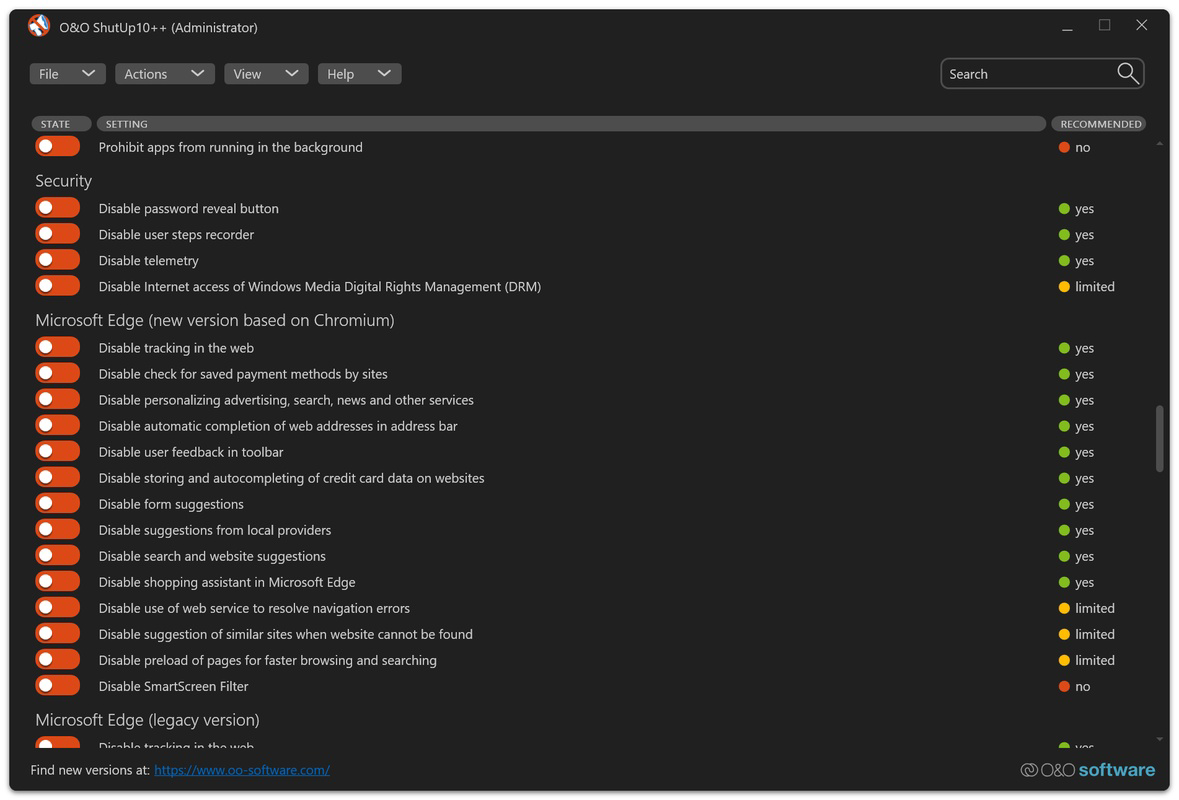Toggle Disable form suggestions
The image size is (1179, 800).
pos(57,503)
